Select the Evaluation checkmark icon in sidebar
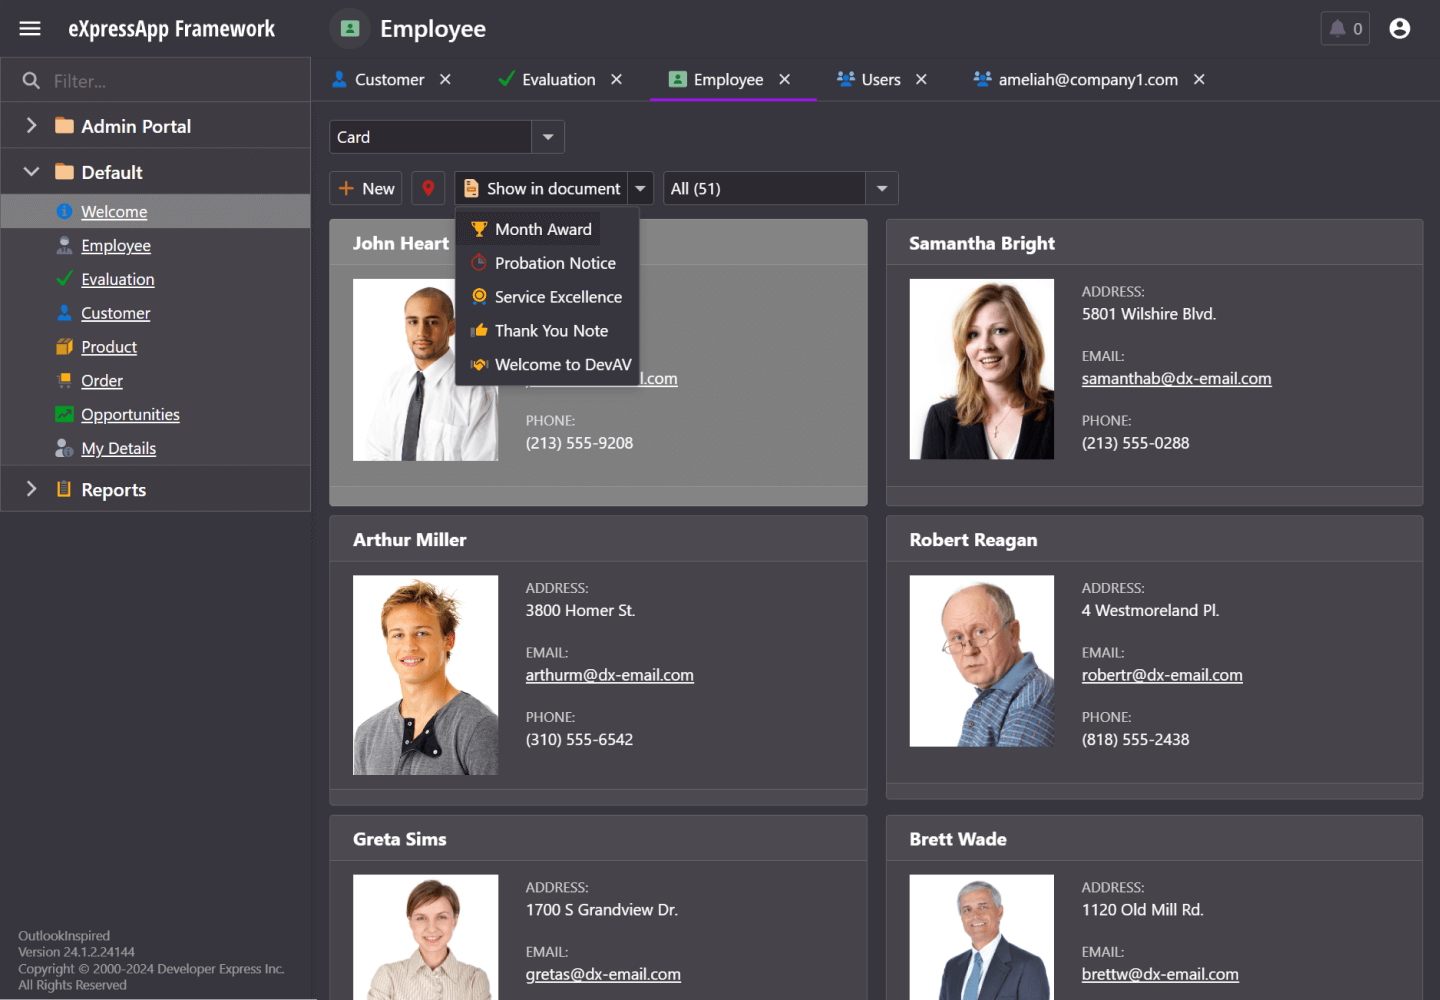 63,279
